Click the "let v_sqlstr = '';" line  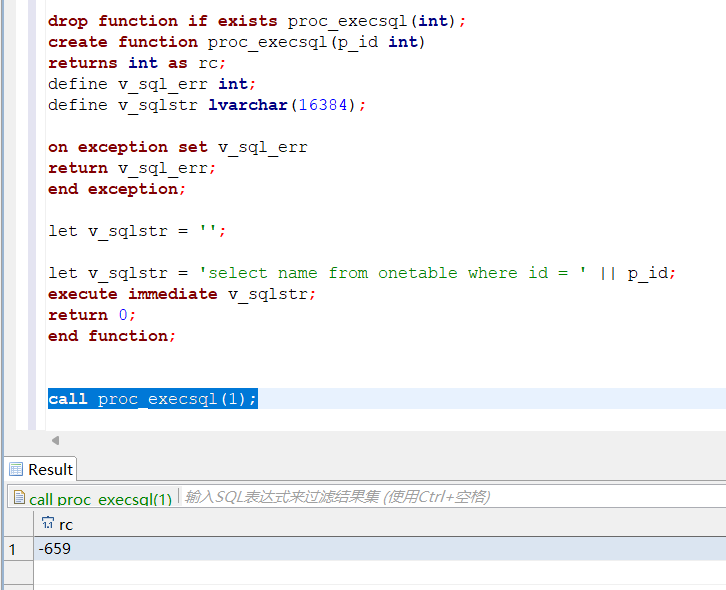[x=137, y=231]
